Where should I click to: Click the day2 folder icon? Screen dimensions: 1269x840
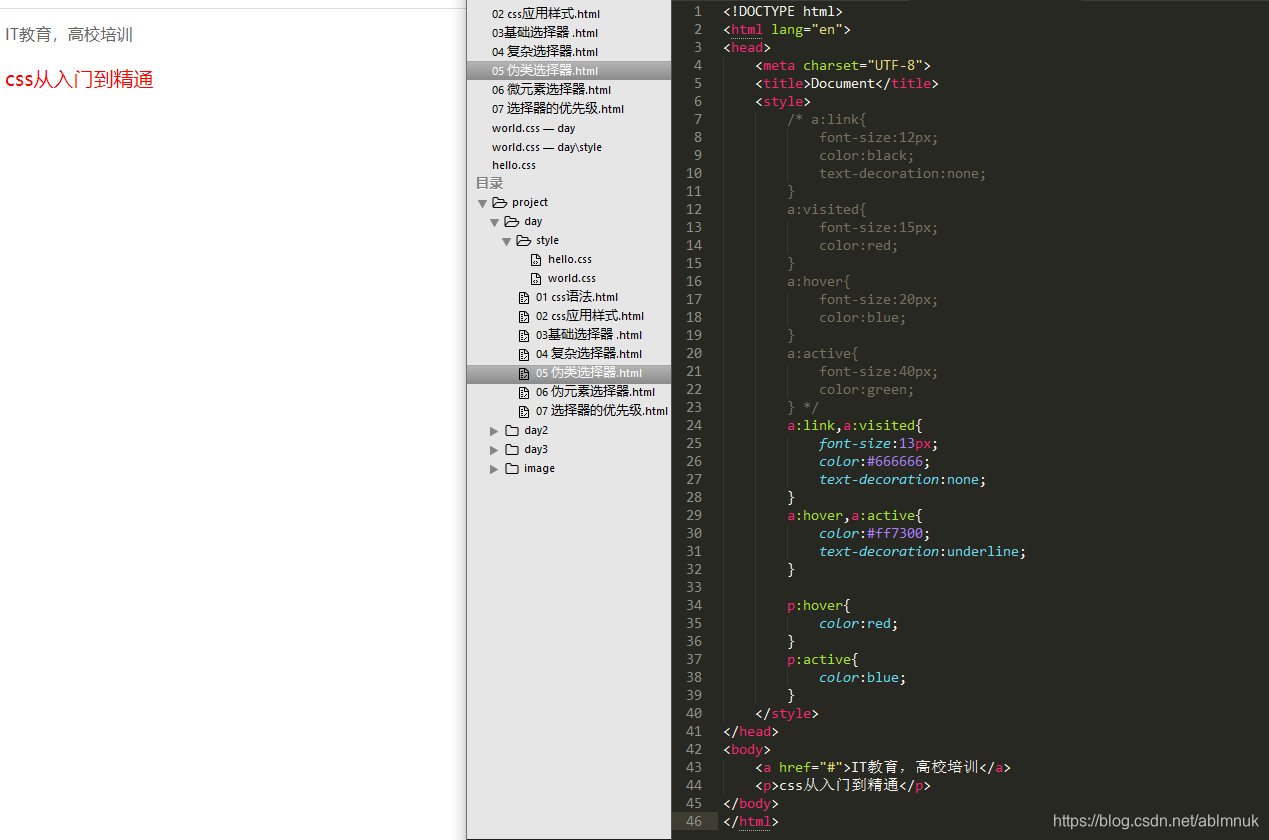[512, 430]
